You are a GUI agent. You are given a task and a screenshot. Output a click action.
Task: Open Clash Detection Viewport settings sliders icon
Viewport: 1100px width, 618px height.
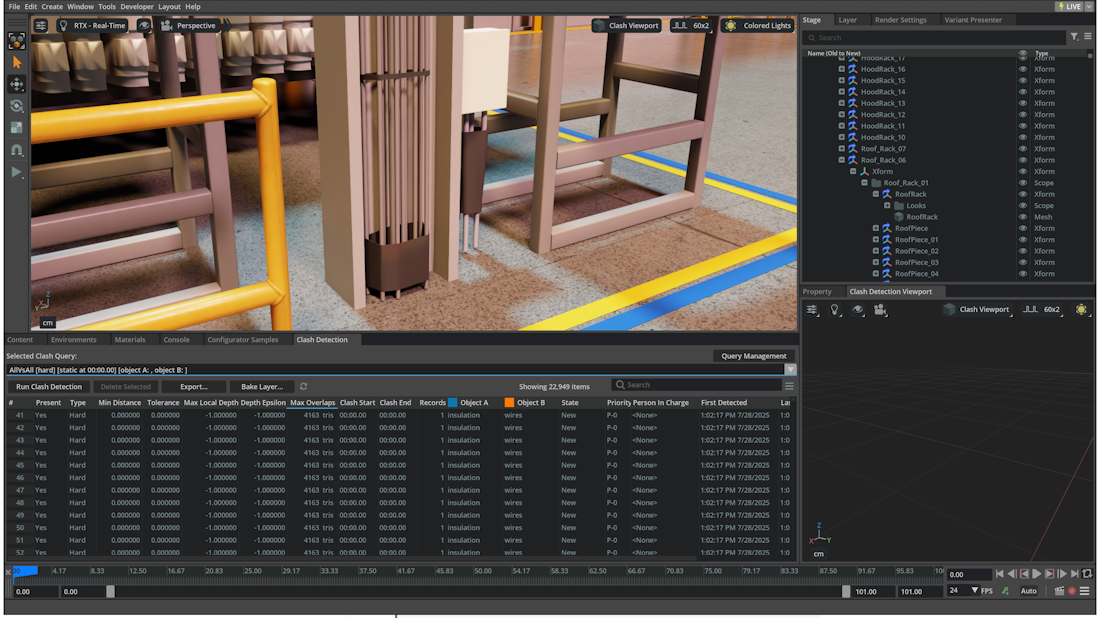point(812,309)
